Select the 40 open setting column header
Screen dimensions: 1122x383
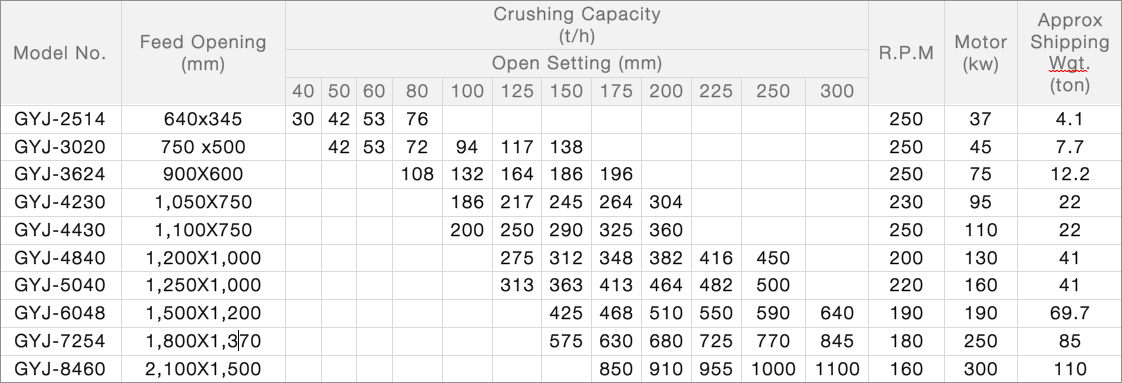click(303, 92)
